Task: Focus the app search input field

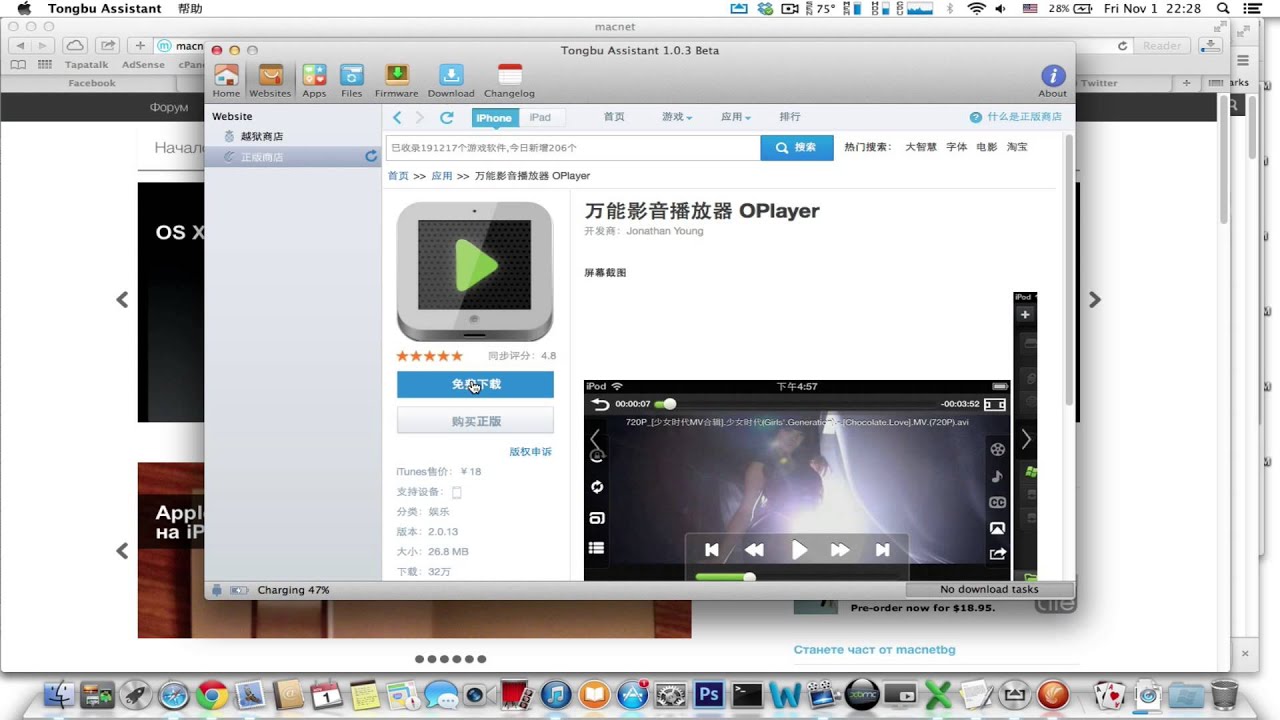Action: (573, 147)
